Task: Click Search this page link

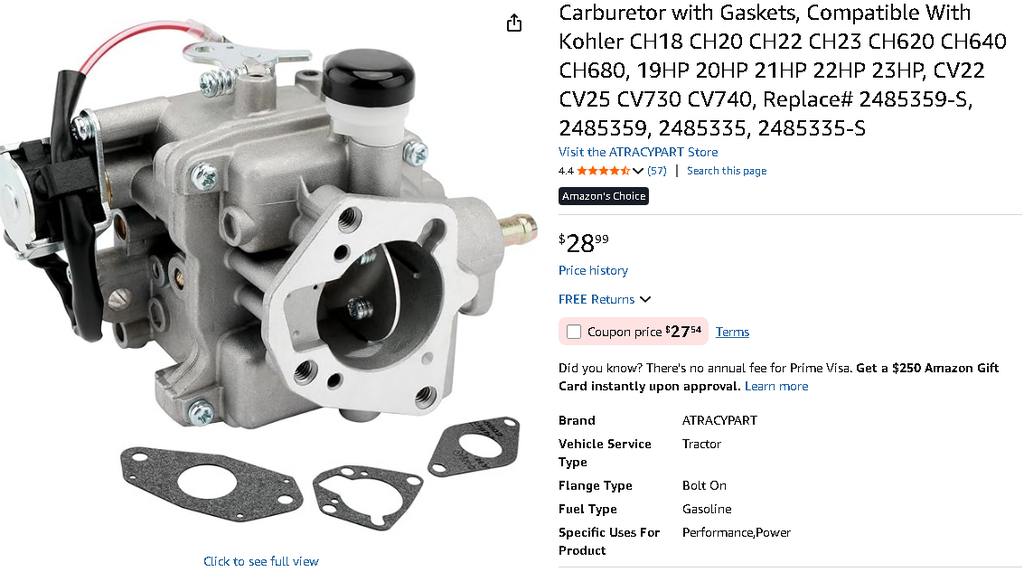Action: point(726,171)
